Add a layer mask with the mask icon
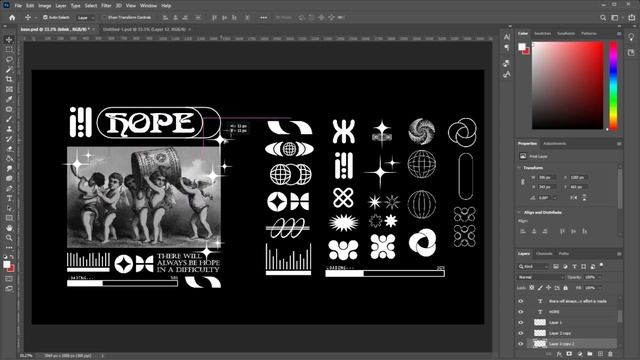The image size is (640, 360). click(x=569, y=354)
